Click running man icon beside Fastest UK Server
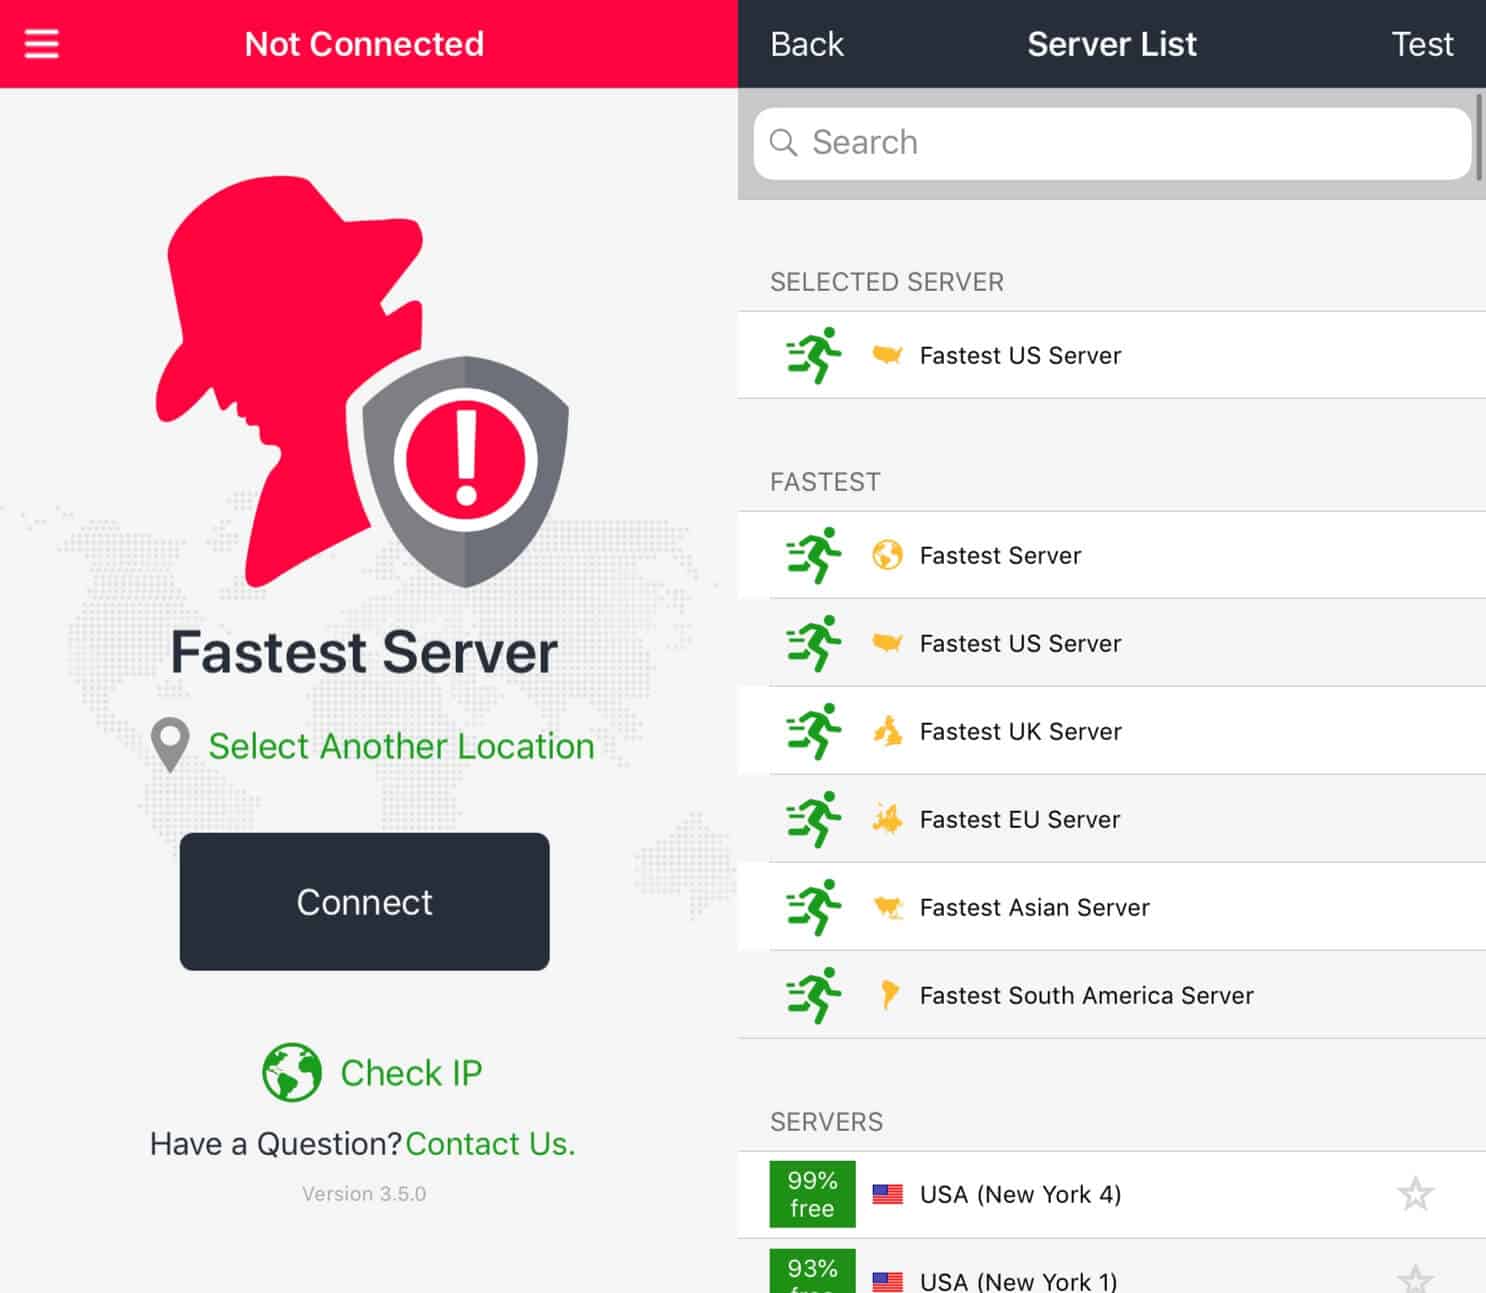 (814, 731)
